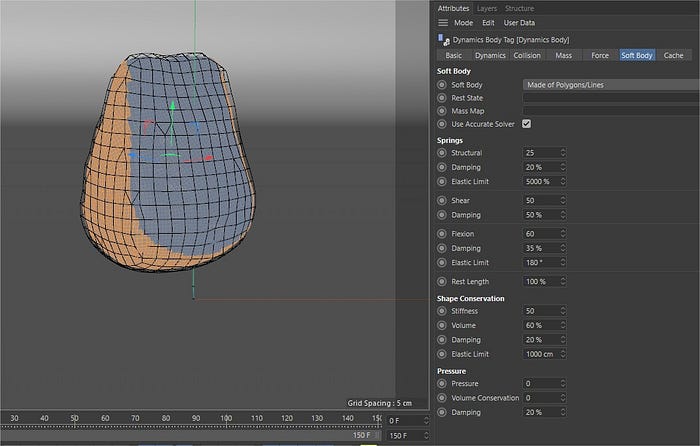Toggle Structural Elastic Limit keyframe circle
700x446 pixels.
coord(442,182)
